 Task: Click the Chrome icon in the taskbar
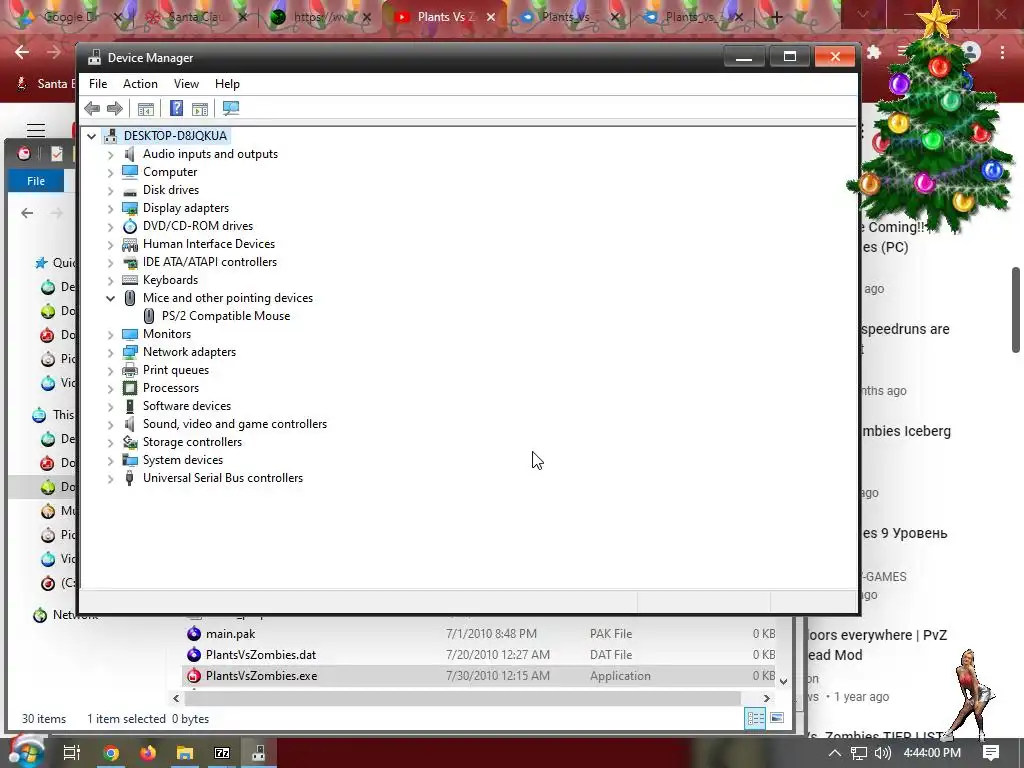coord(111,753)
